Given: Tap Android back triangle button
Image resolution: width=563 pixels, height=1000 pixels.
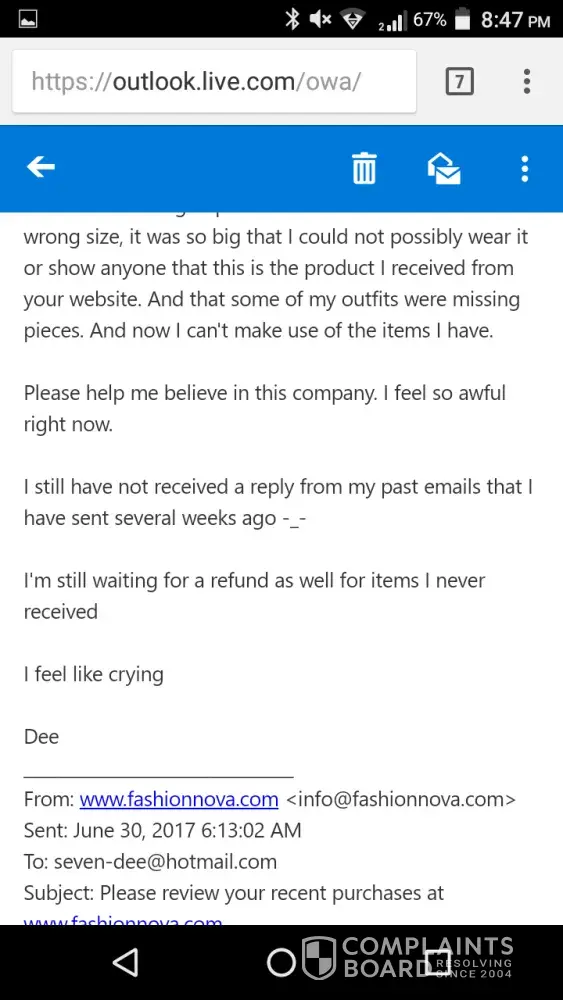Looking at the screenshot, I should tap(126, 962).
